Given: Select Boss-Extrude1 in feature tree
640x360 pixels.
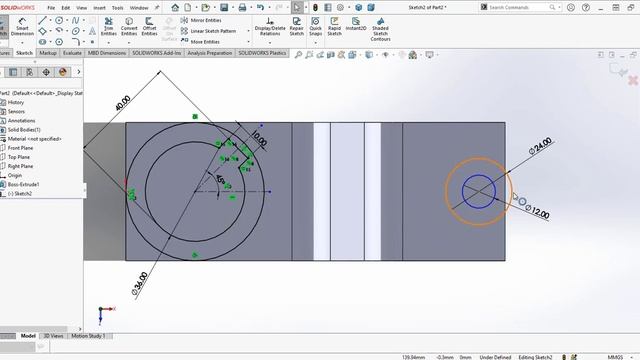Looking at the screenshot, I should coord(23,184).
